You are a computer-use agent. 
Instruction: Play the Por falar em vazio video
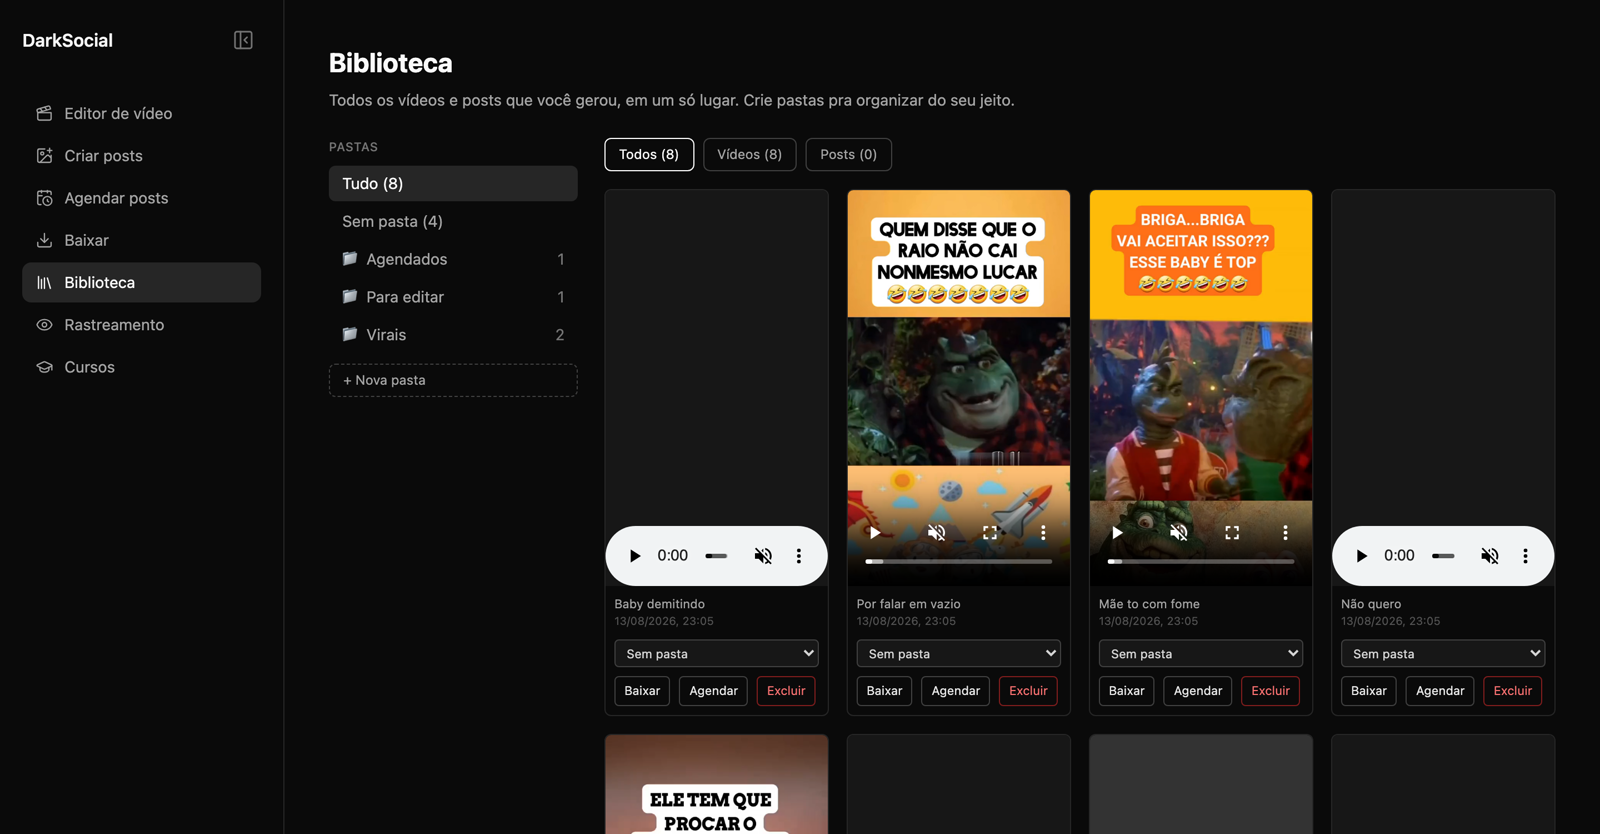pos(875,533)
